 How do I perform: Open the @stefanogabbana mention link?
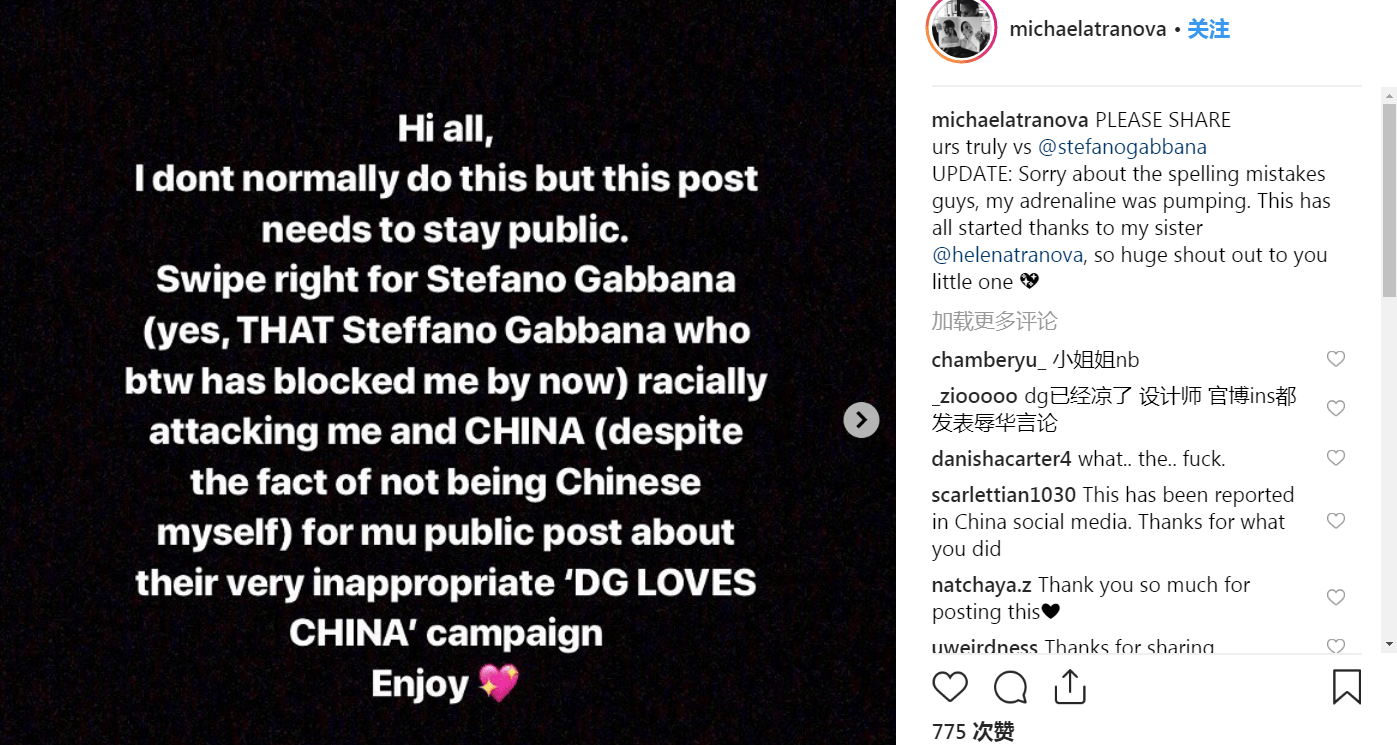click(x=1122, y=147)
